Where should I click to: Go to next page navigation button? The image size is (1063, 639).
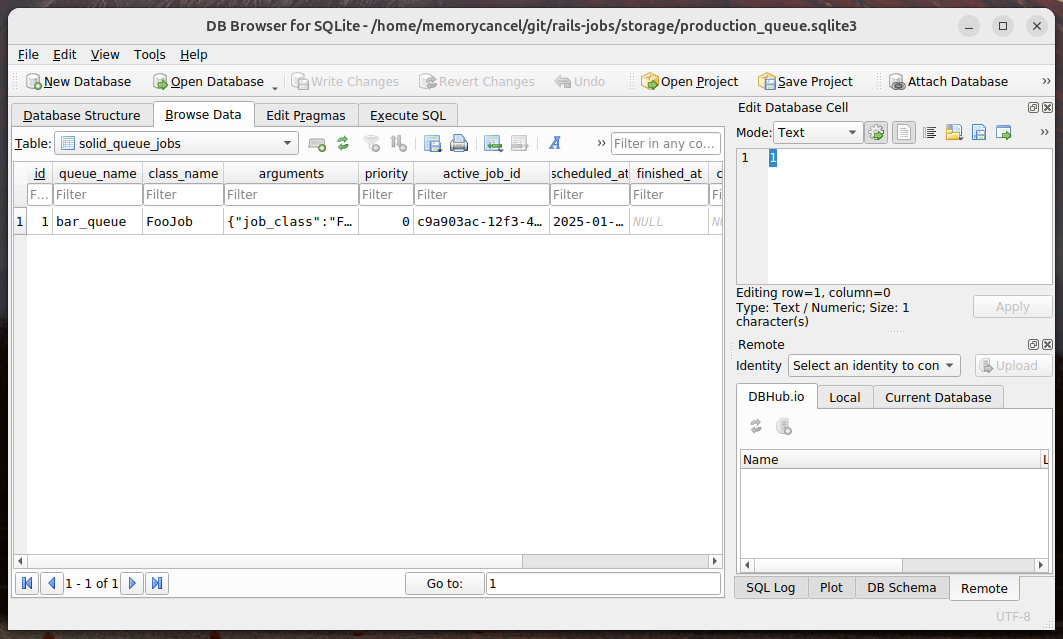tap(132, 583)
